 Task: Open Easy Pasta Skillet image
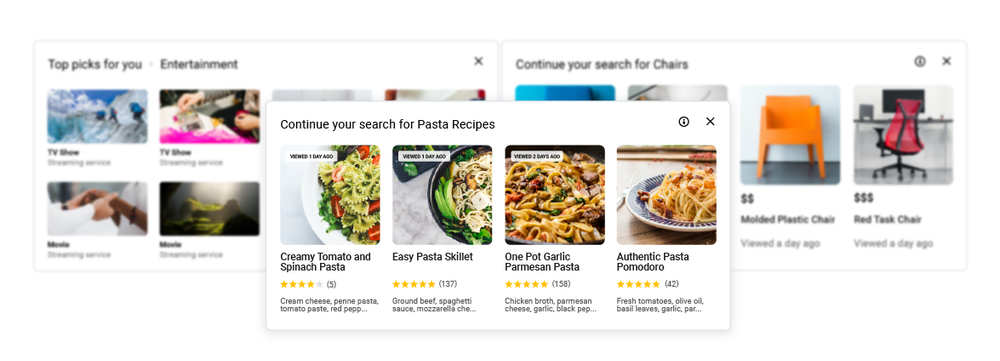coord(442,195)
